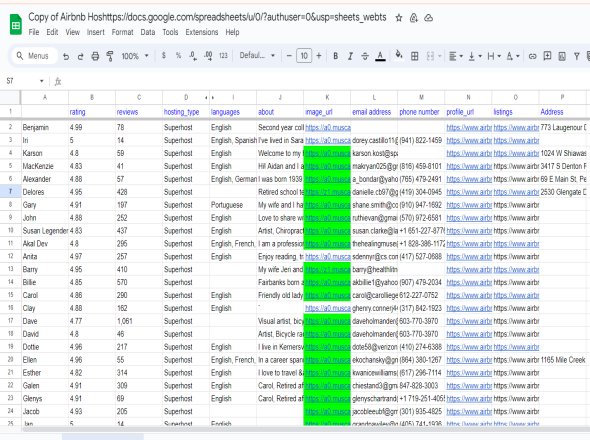Click the move-to-folder icon beside title
590x440 pixels.
(x=414, y=18)
